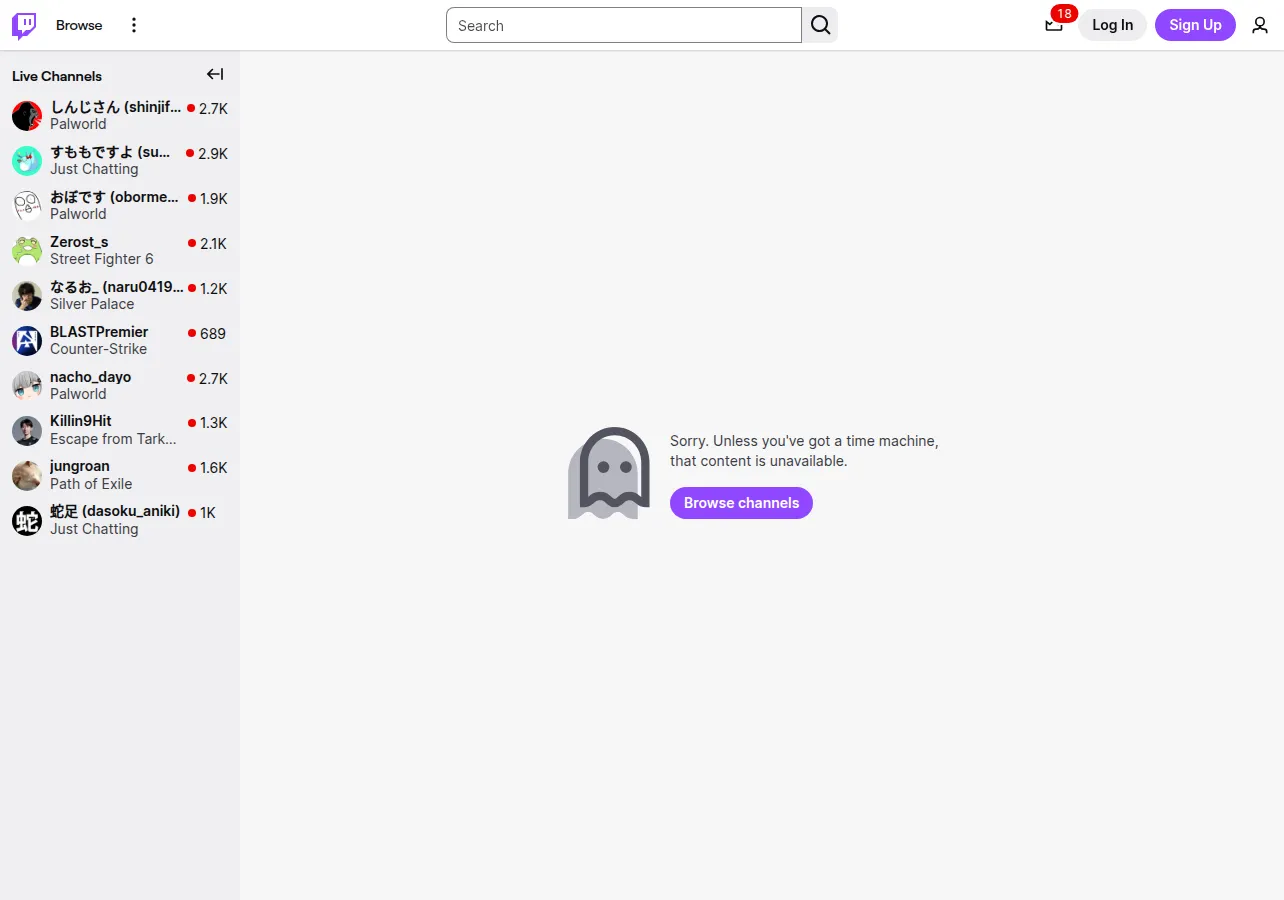Screen dimensions: 1284x900
Task: Select the Live Channels heading
Action: tap(57, 76)
